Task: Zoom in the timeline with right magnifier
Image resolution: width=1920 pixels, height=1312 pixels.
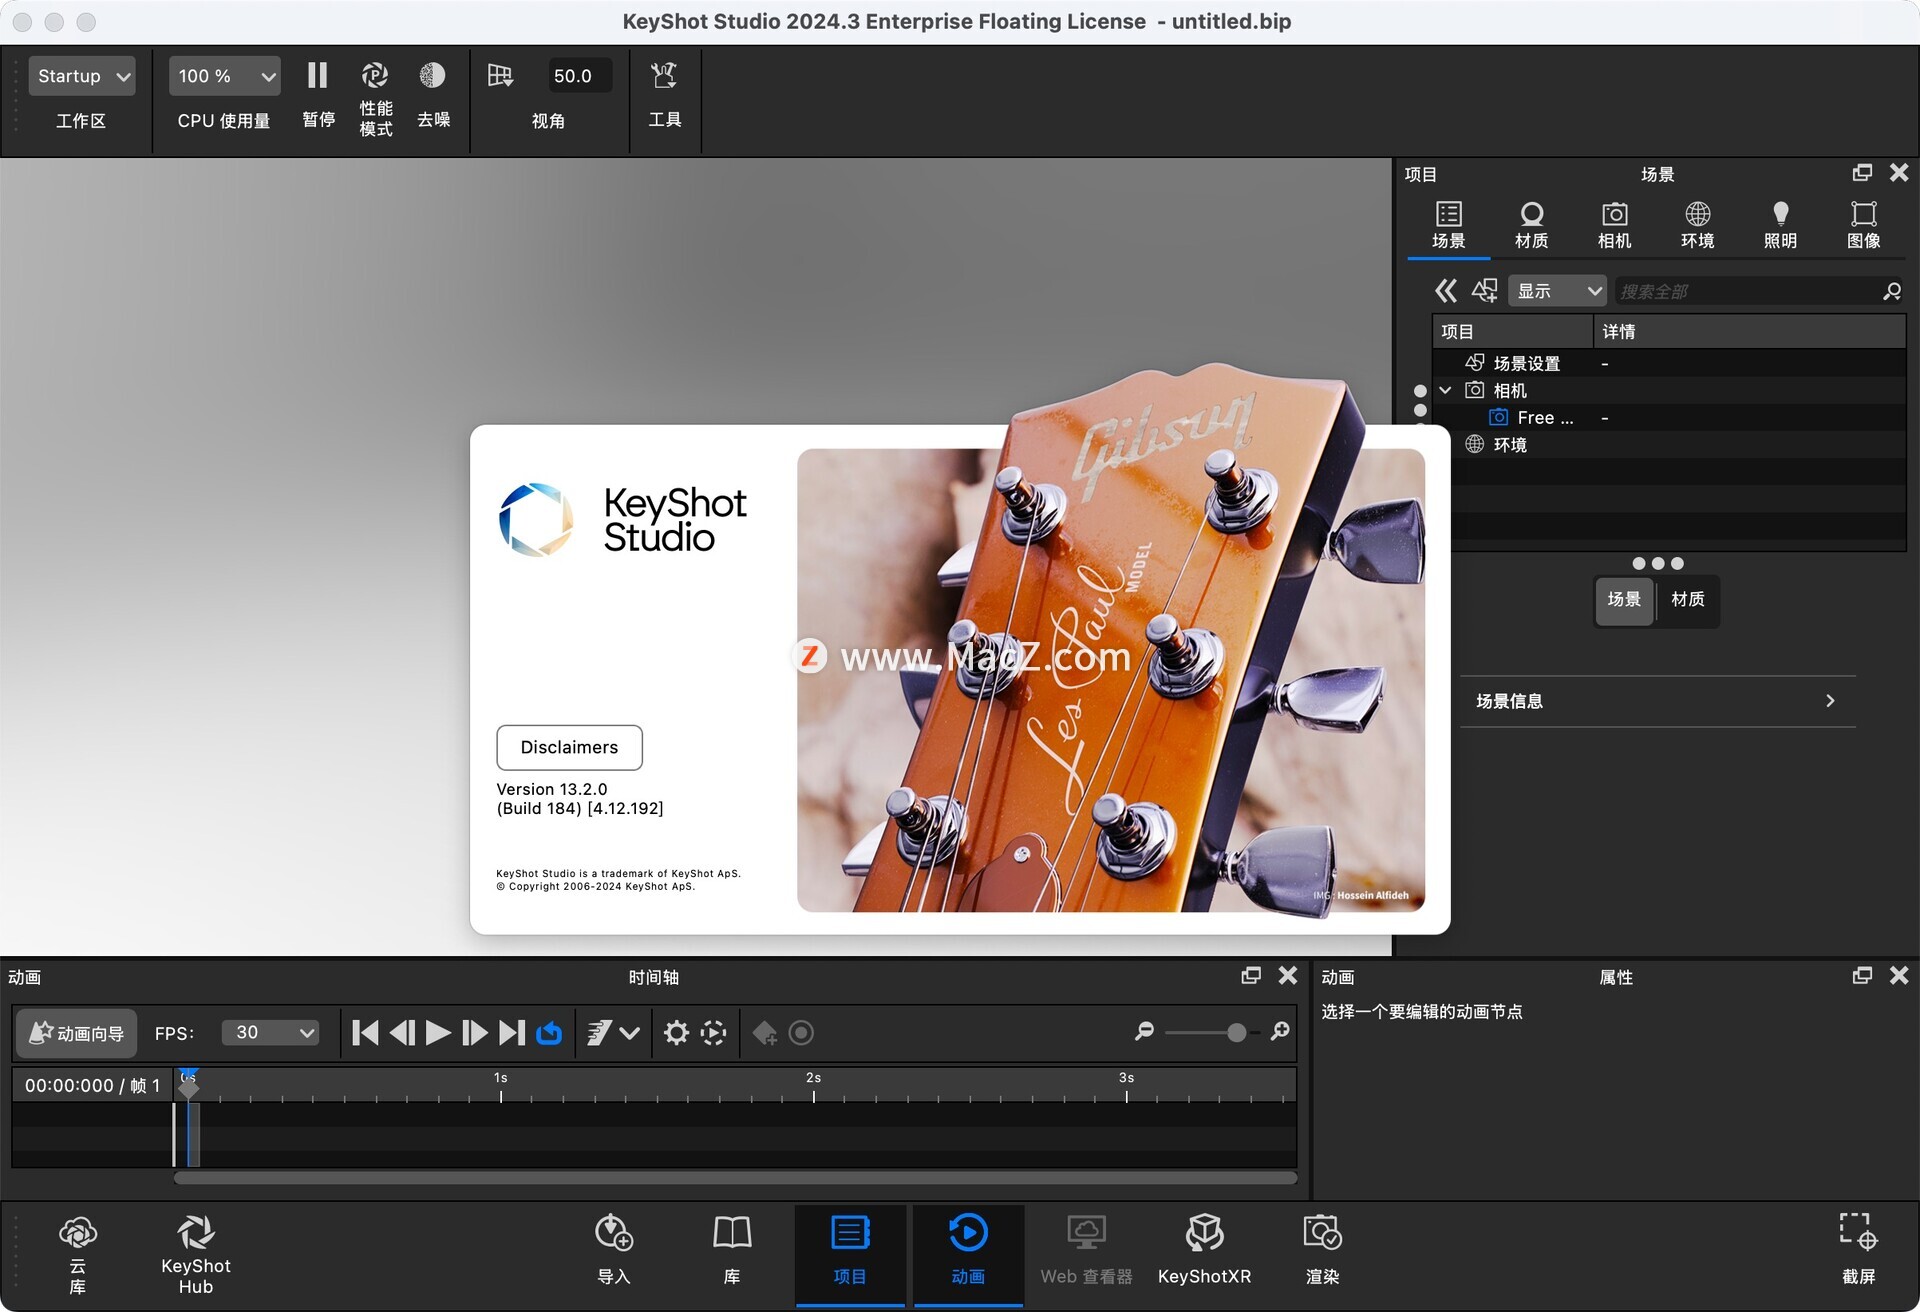Action: [x=1280, y=1031]
